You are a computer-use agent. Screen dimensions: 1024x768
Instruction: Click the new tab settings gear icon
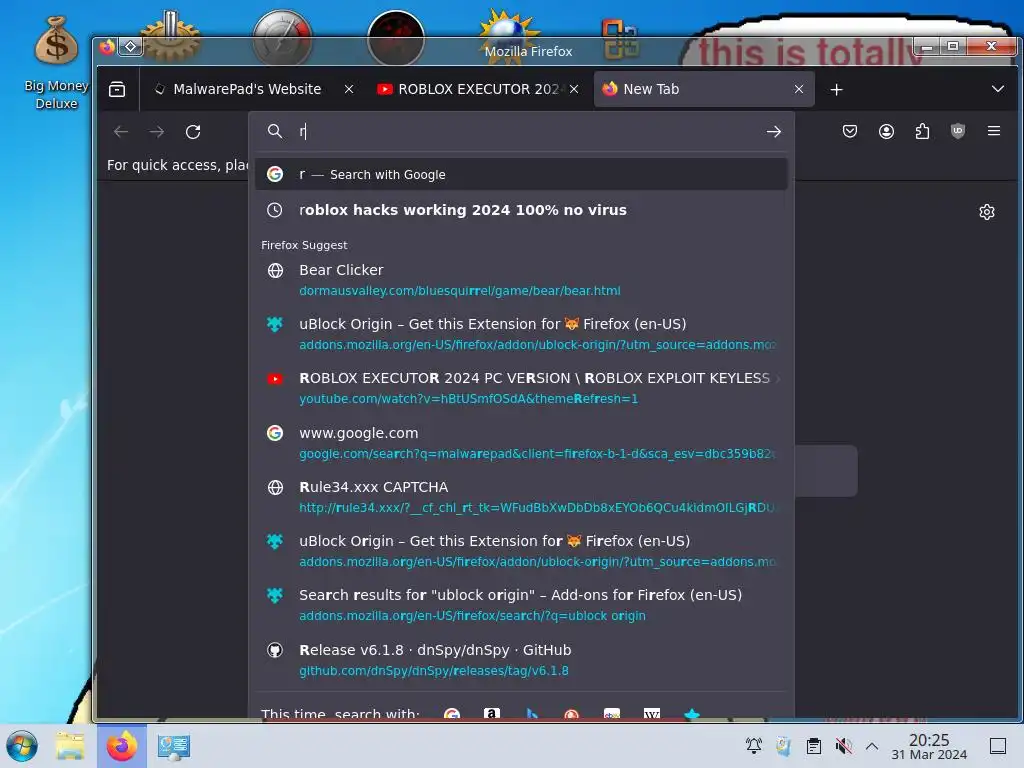pyautogui.click(x=987, y=212)
